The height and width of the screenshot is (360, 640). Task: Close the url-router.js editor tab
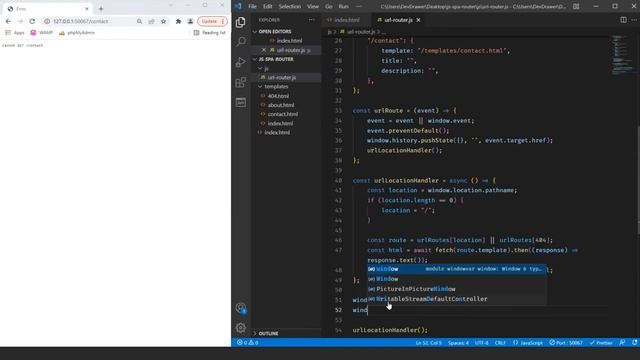418,20
